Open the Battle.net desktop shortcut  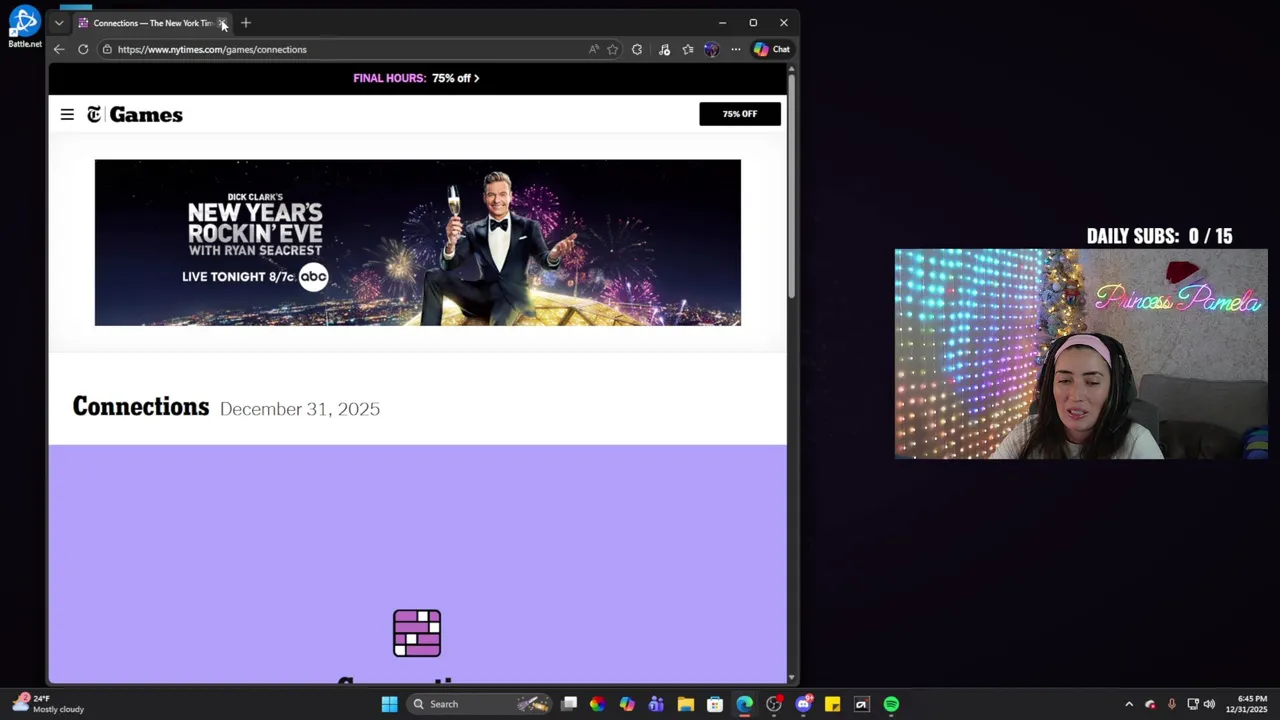[x=24, y=27]
